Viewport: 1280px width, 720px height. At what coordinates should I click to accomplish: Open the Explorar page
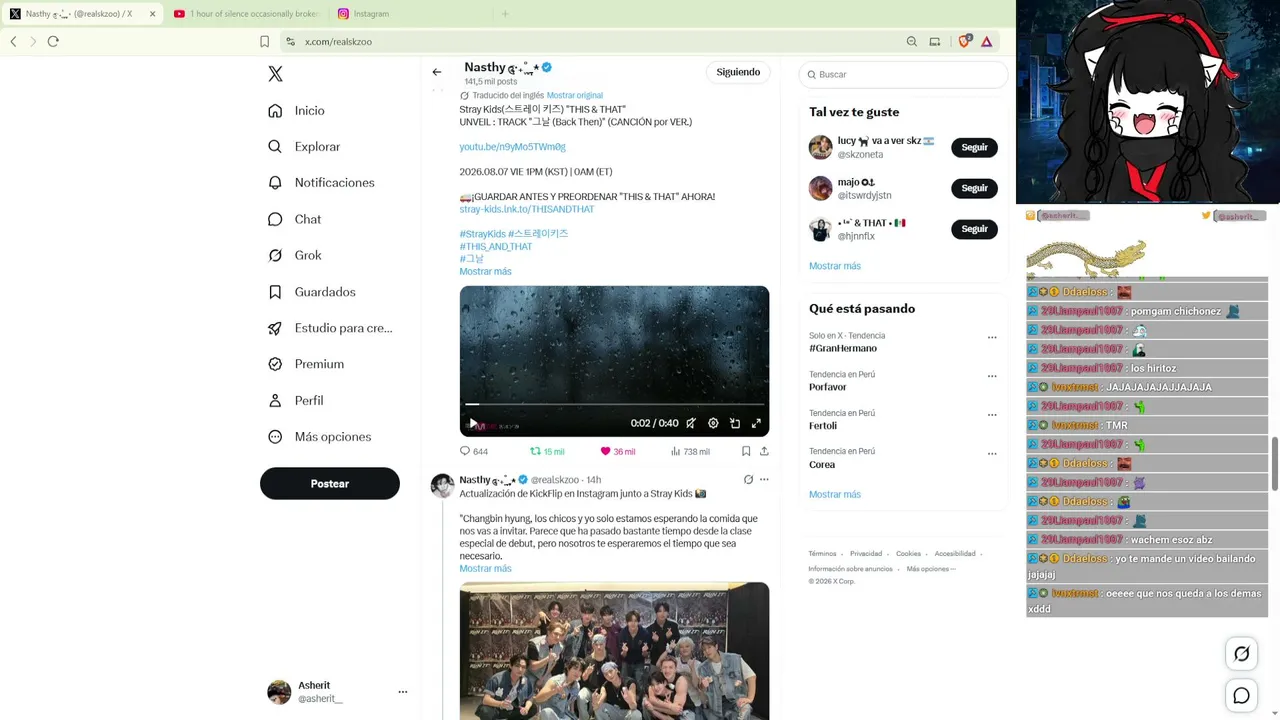[305, 147]
